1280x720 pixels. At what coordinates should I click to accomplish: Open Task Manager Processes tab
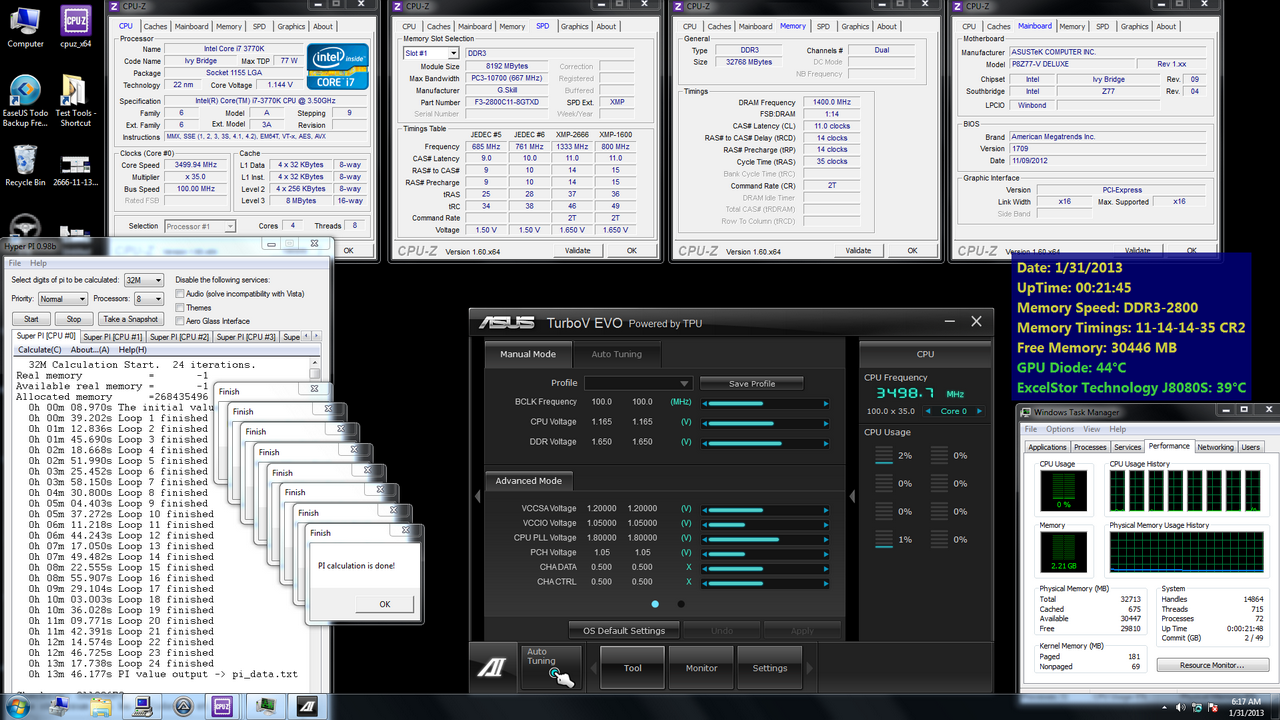click(x=1090, y=447)
